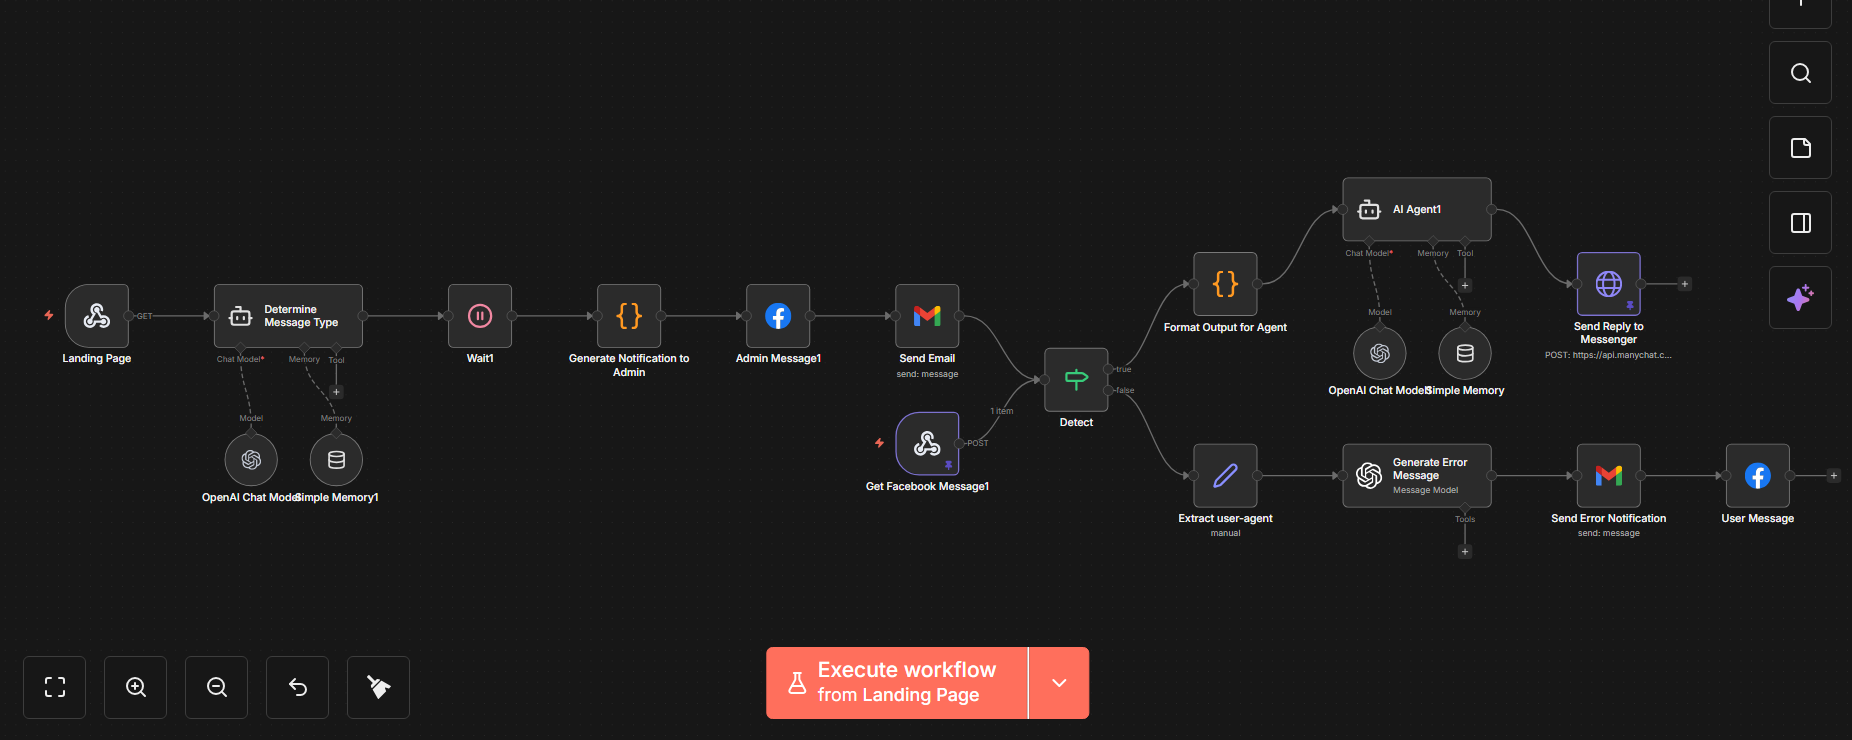Screen dimensions: 1852x740
Task: Open the Simple Memory1 sub-node
Action: tap(336, 460)
